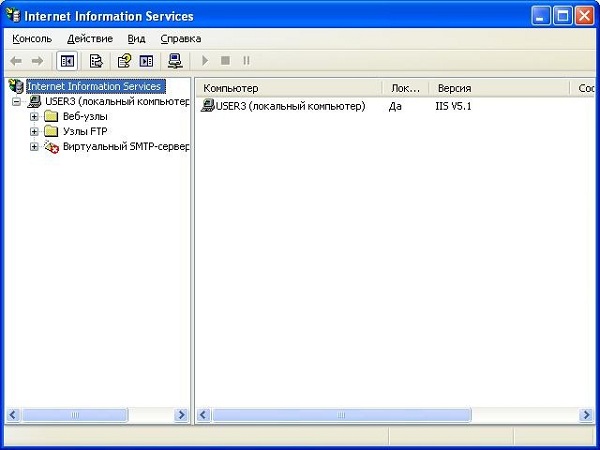Screen dimensions: 600x450
Task: Open the Консоль menu
Action: coord(32,39)
